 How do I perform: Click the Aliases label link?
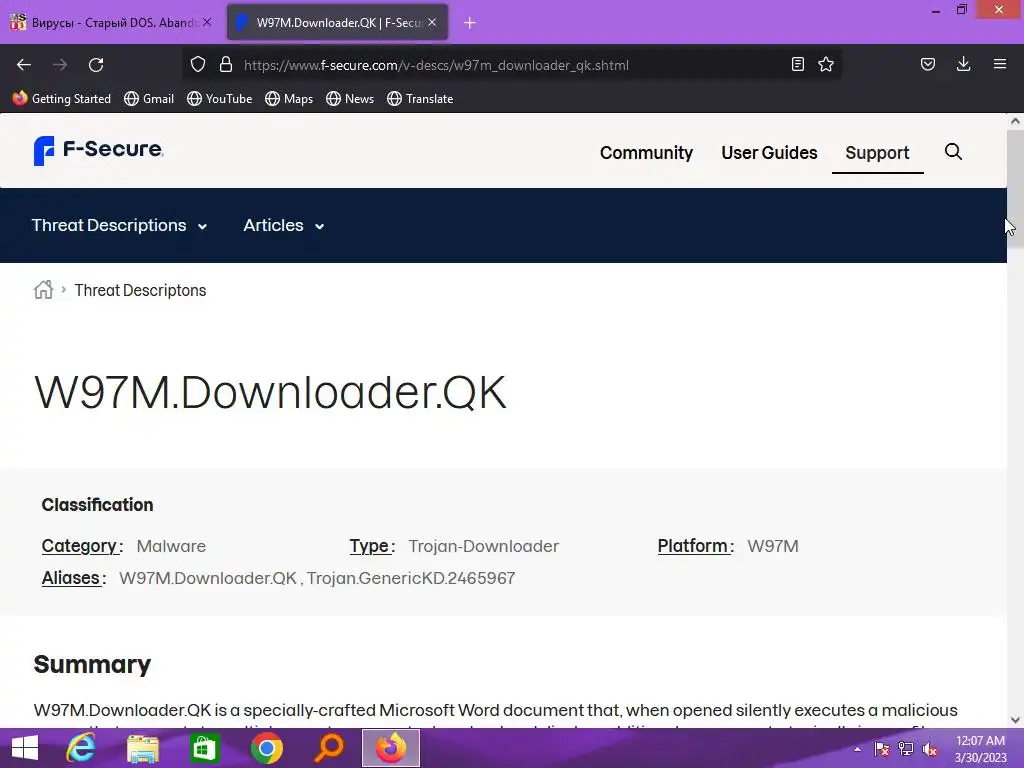click(71, 578)
